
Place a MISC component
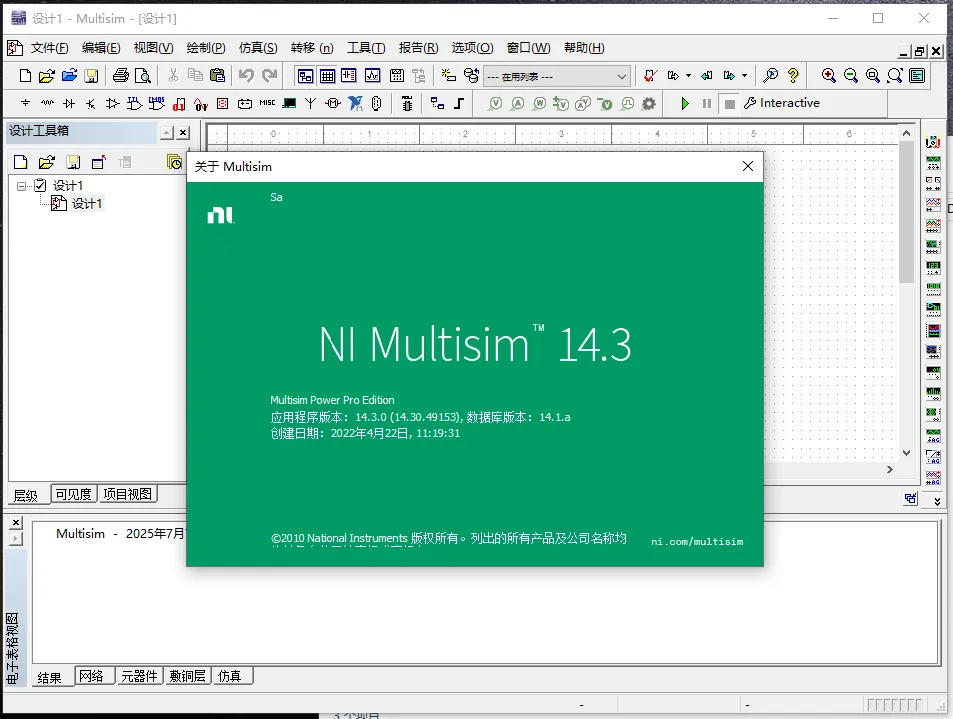pos(267,103)
